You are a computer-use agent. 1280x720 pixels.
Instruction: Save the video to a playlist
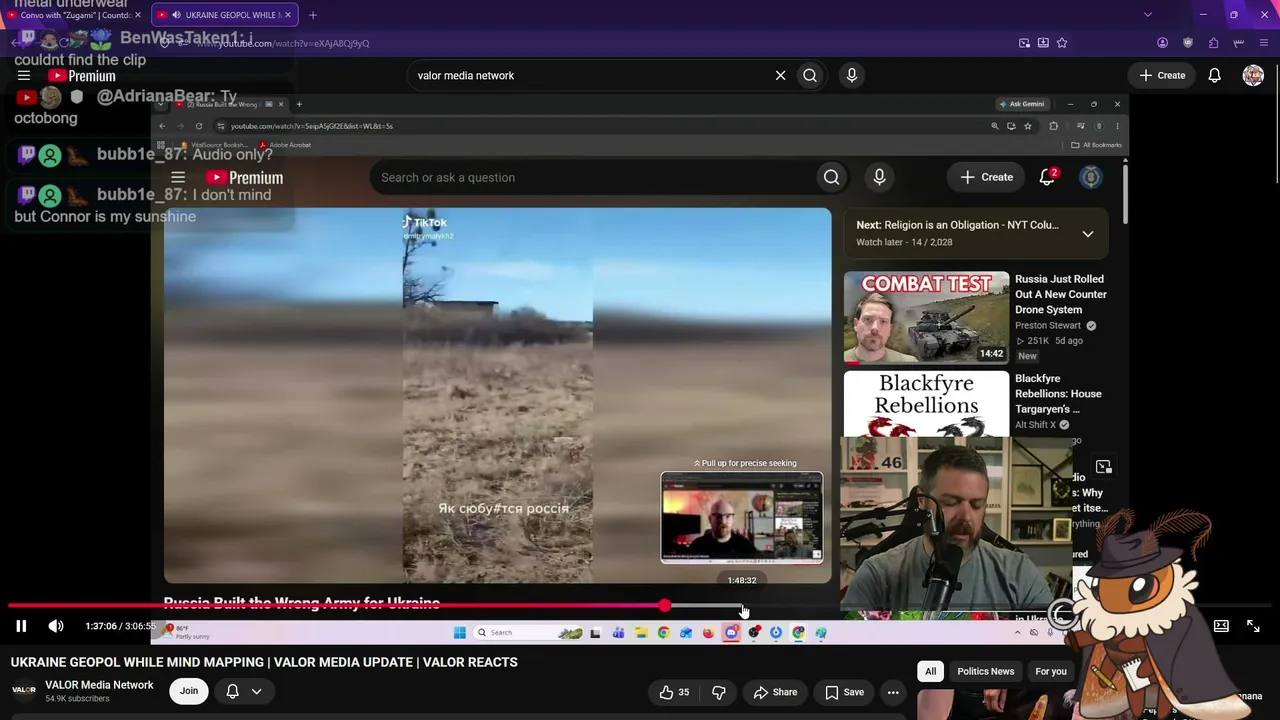[844, 692]
